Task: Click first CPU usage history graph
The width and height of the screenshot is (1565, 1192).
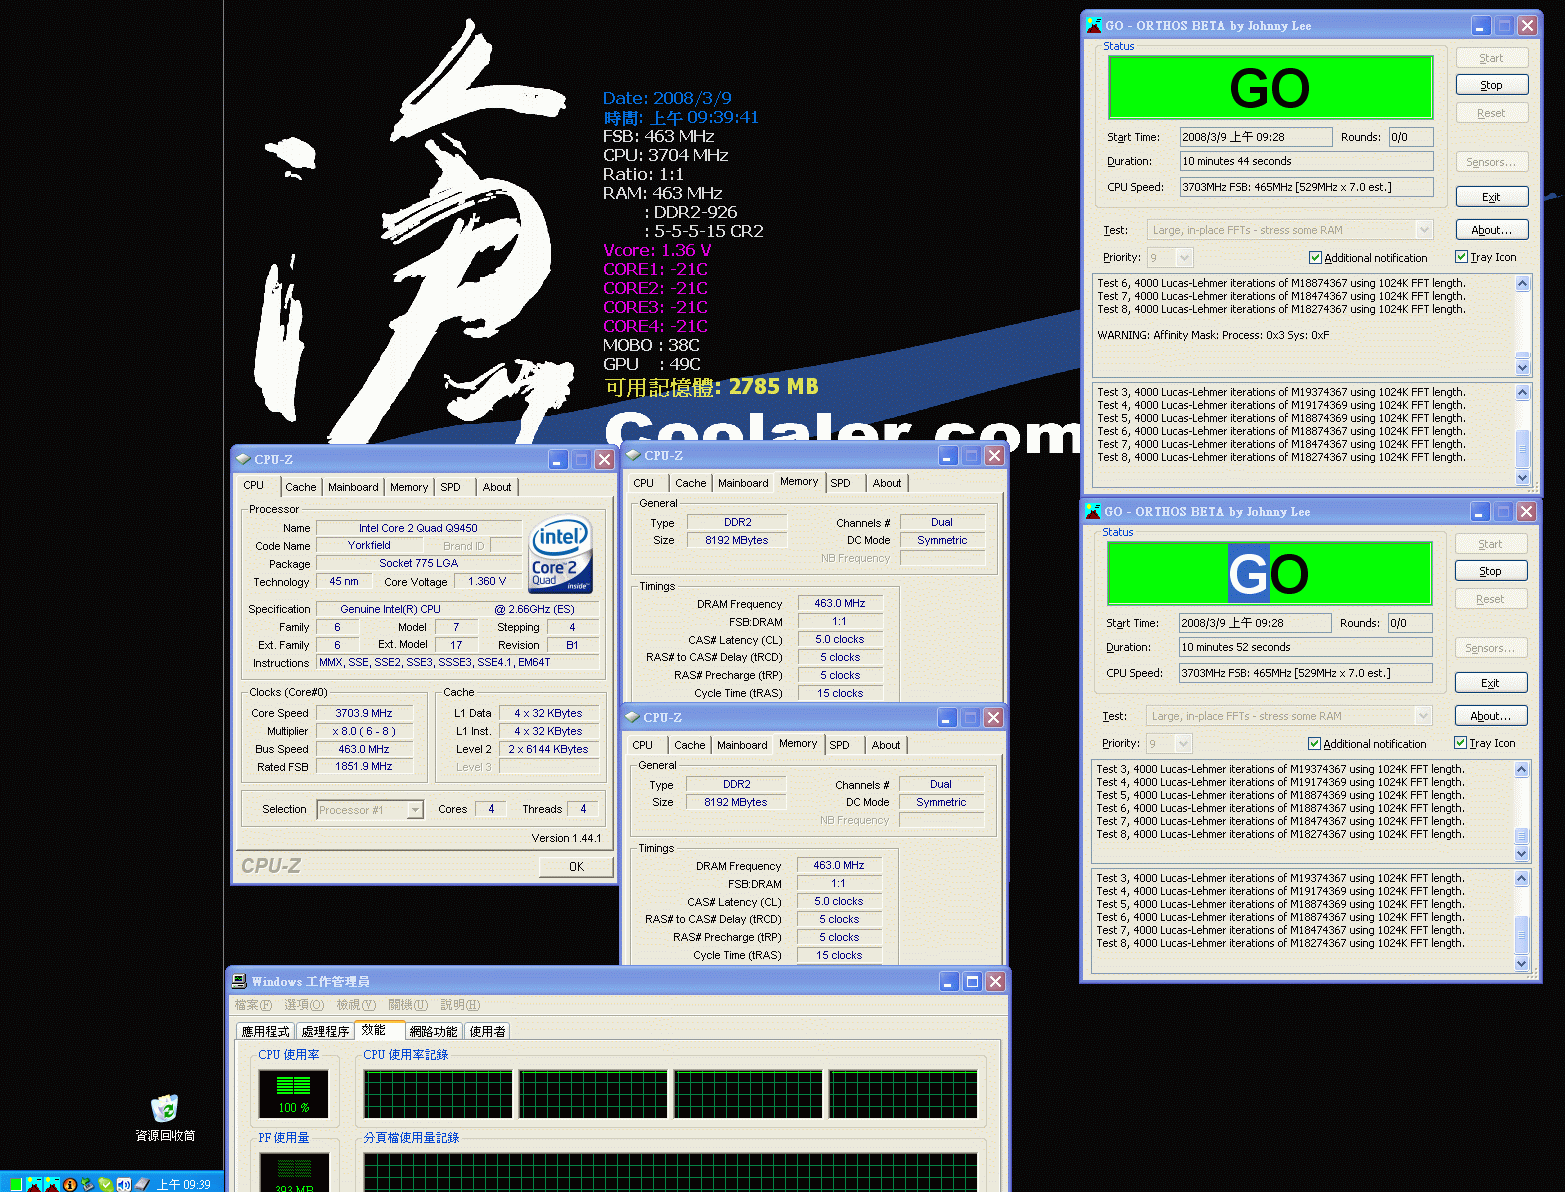Action: [438, 1094]
